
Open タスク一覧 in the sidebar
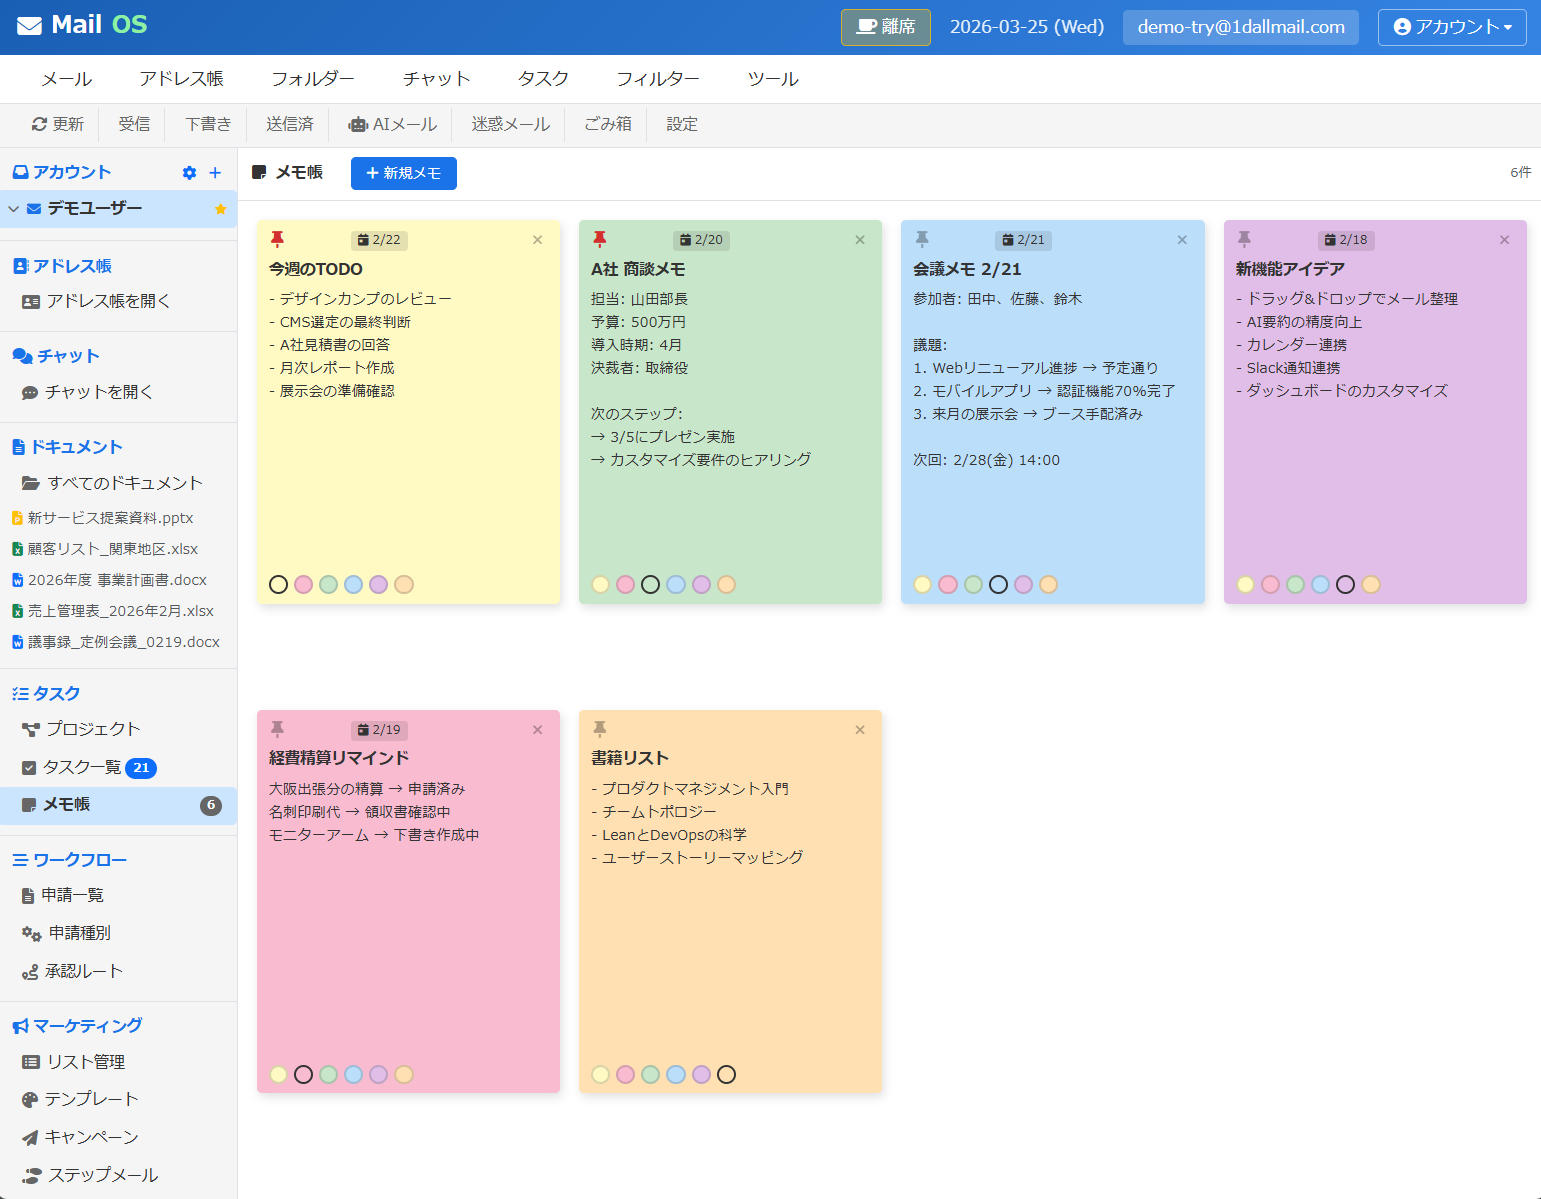tap(82, 767)
